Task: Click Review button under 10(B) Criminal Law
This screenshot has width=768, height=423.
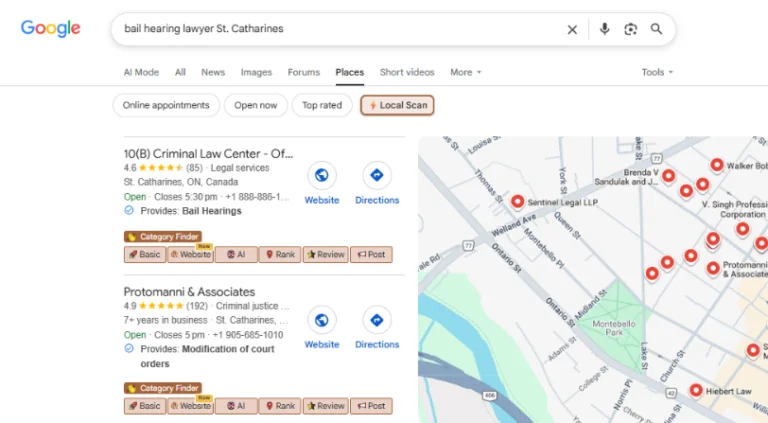Action: [x=326, y=255]
